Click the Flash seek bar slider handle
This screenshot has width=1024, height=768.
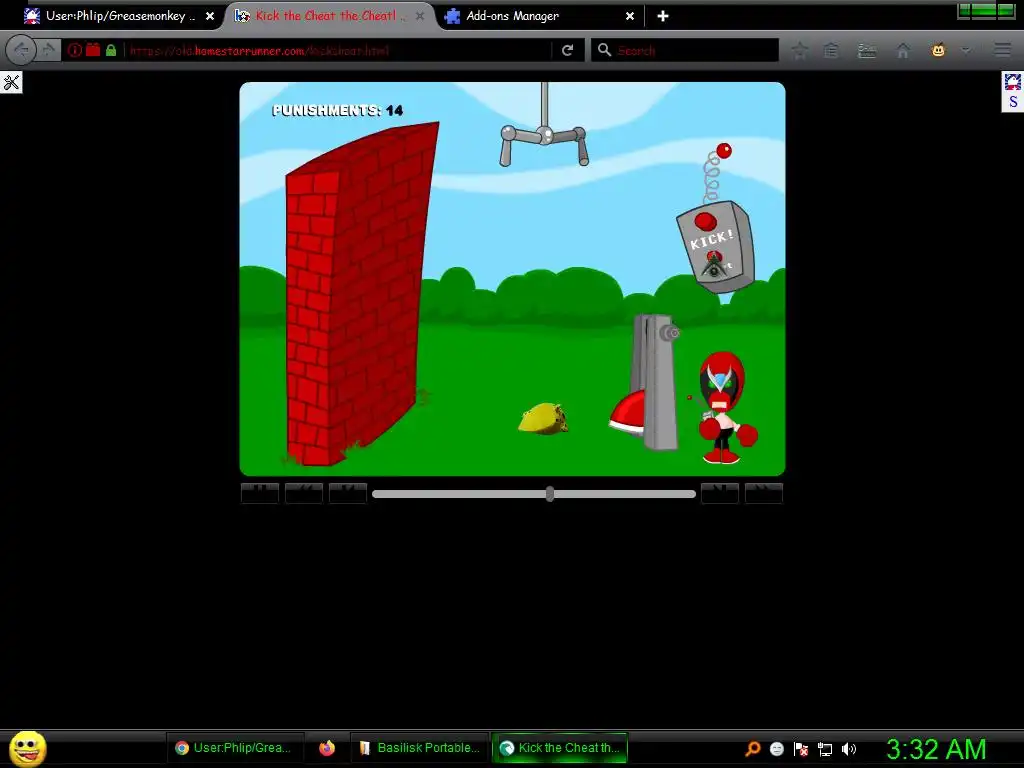tap(550, 494)
